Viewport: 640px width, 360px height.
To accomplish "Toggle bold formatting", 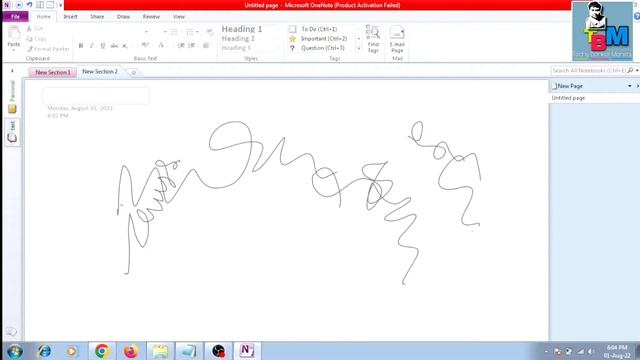I will tap(81, 46).
